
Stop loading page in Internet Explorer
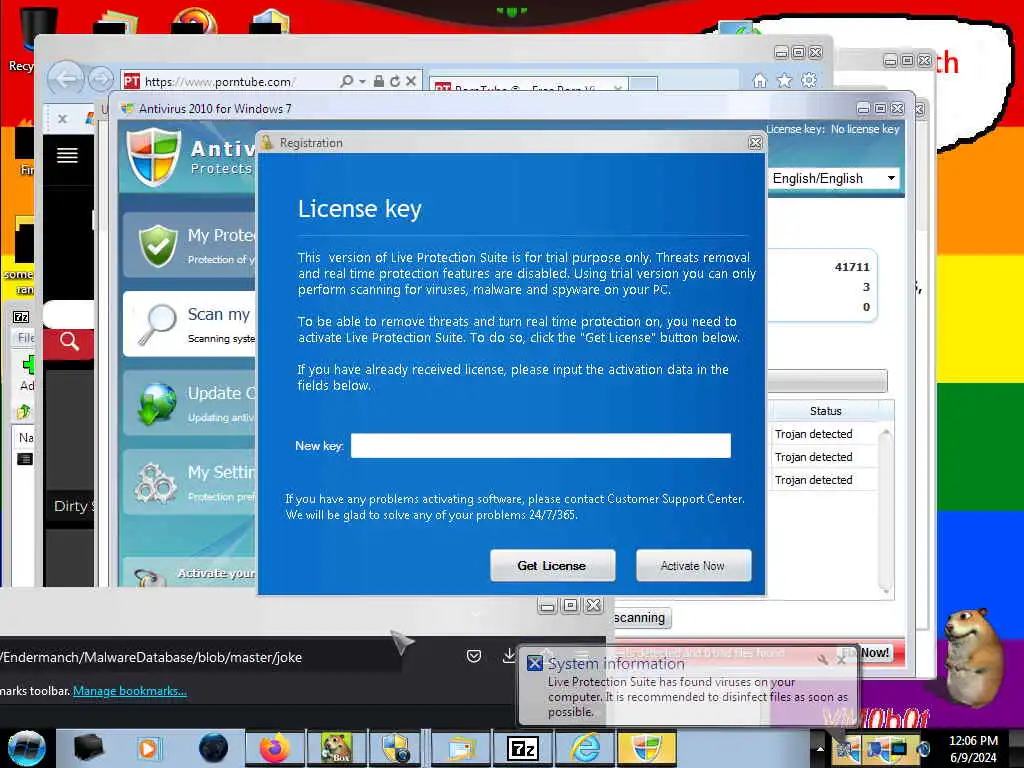click(411, 81)
